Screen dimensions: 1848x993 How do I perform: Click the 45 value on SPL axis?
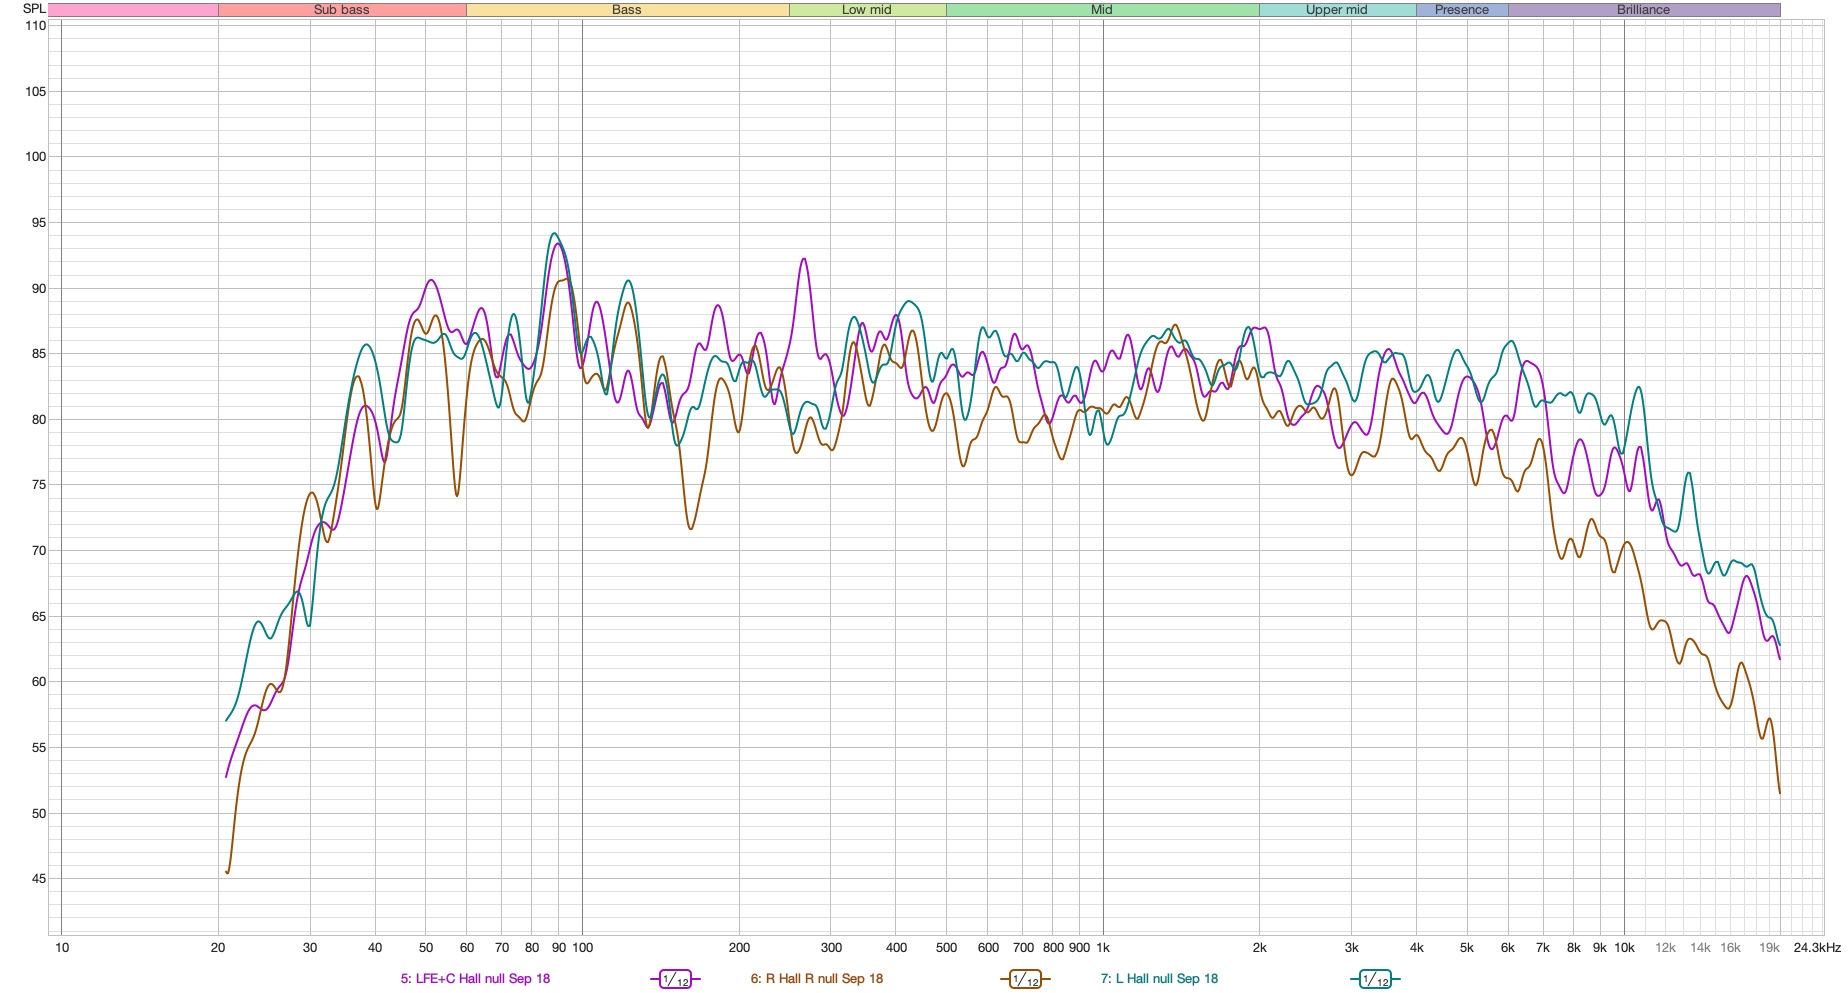click(38, 879)
